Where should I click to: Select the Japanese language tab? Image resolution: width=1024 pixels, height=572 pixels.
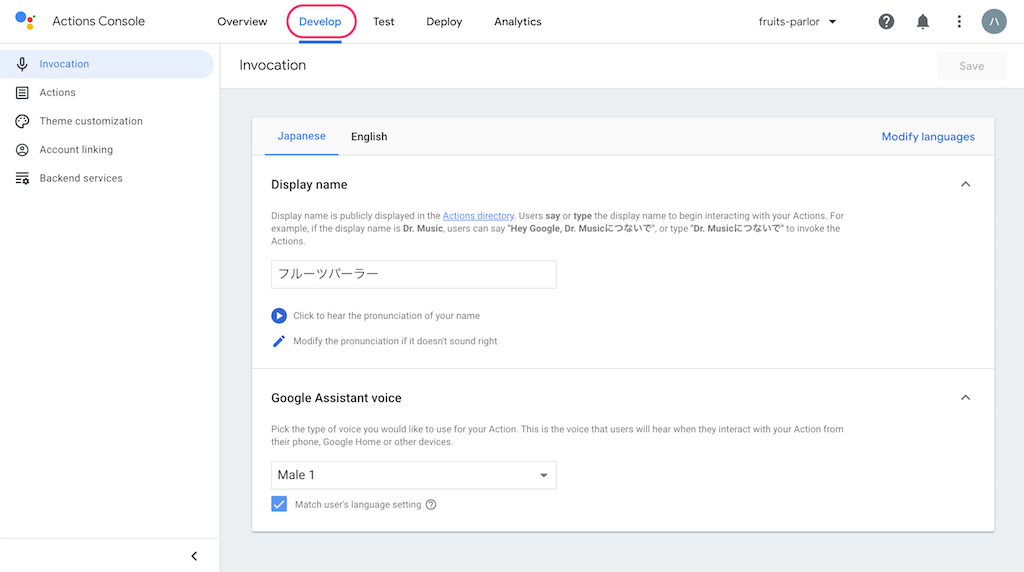[302, 136]
